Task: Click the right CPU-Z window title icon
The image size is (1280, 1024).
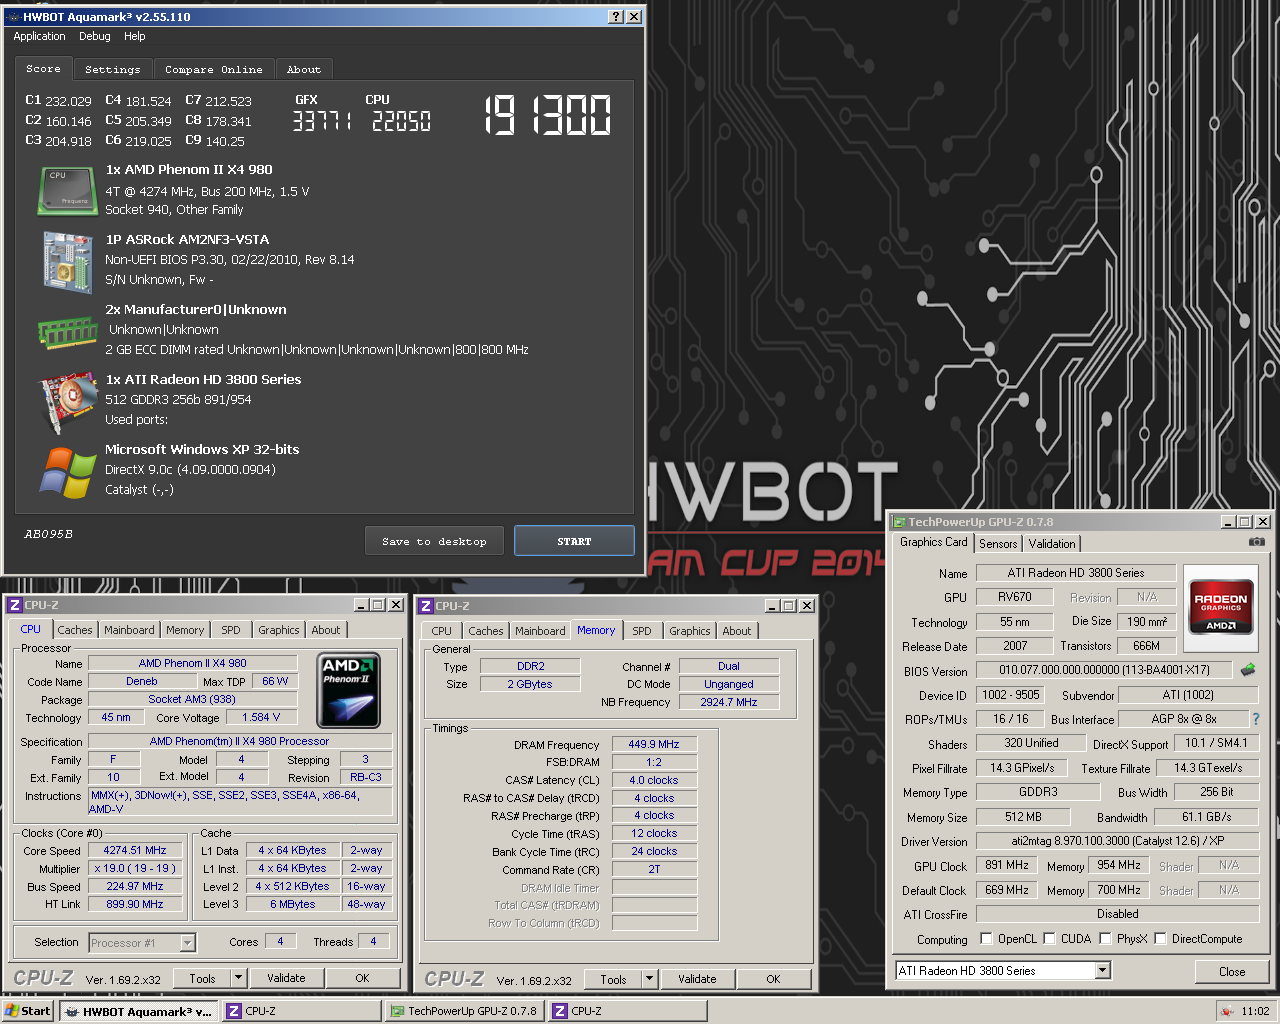Action: [425, 605]
